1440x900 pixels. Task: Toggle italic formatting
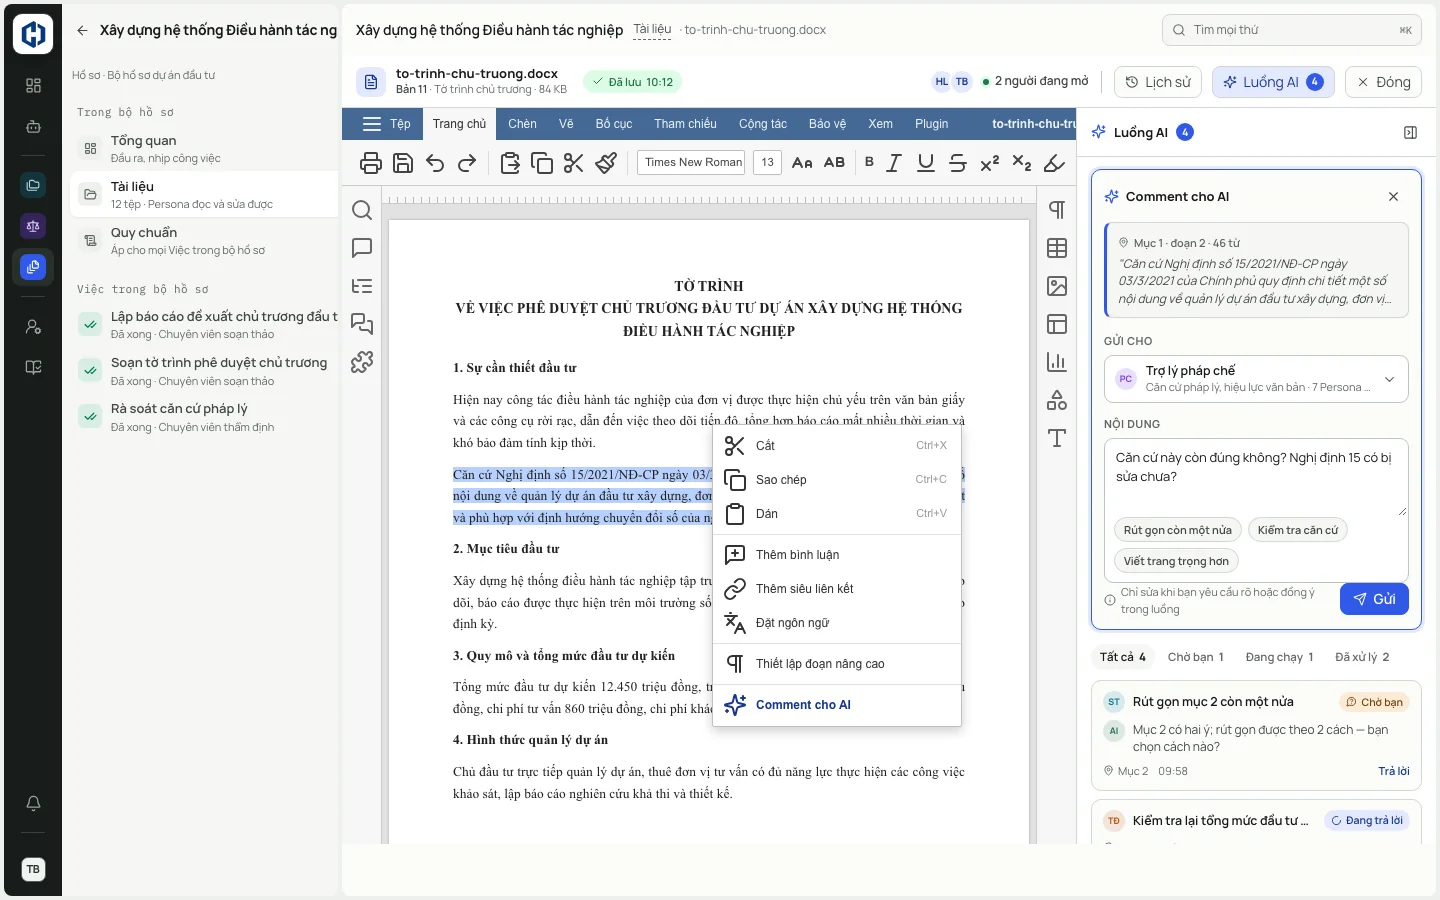click(894, 163)
